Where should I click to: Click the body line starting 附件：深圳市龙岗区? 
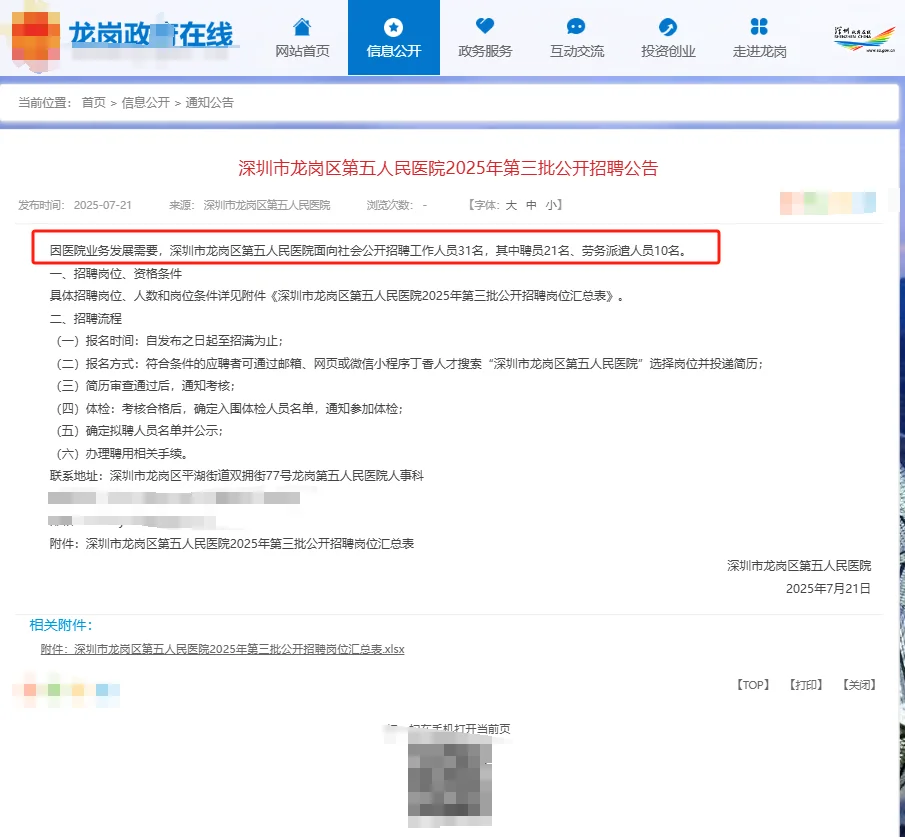coord(232,544)
